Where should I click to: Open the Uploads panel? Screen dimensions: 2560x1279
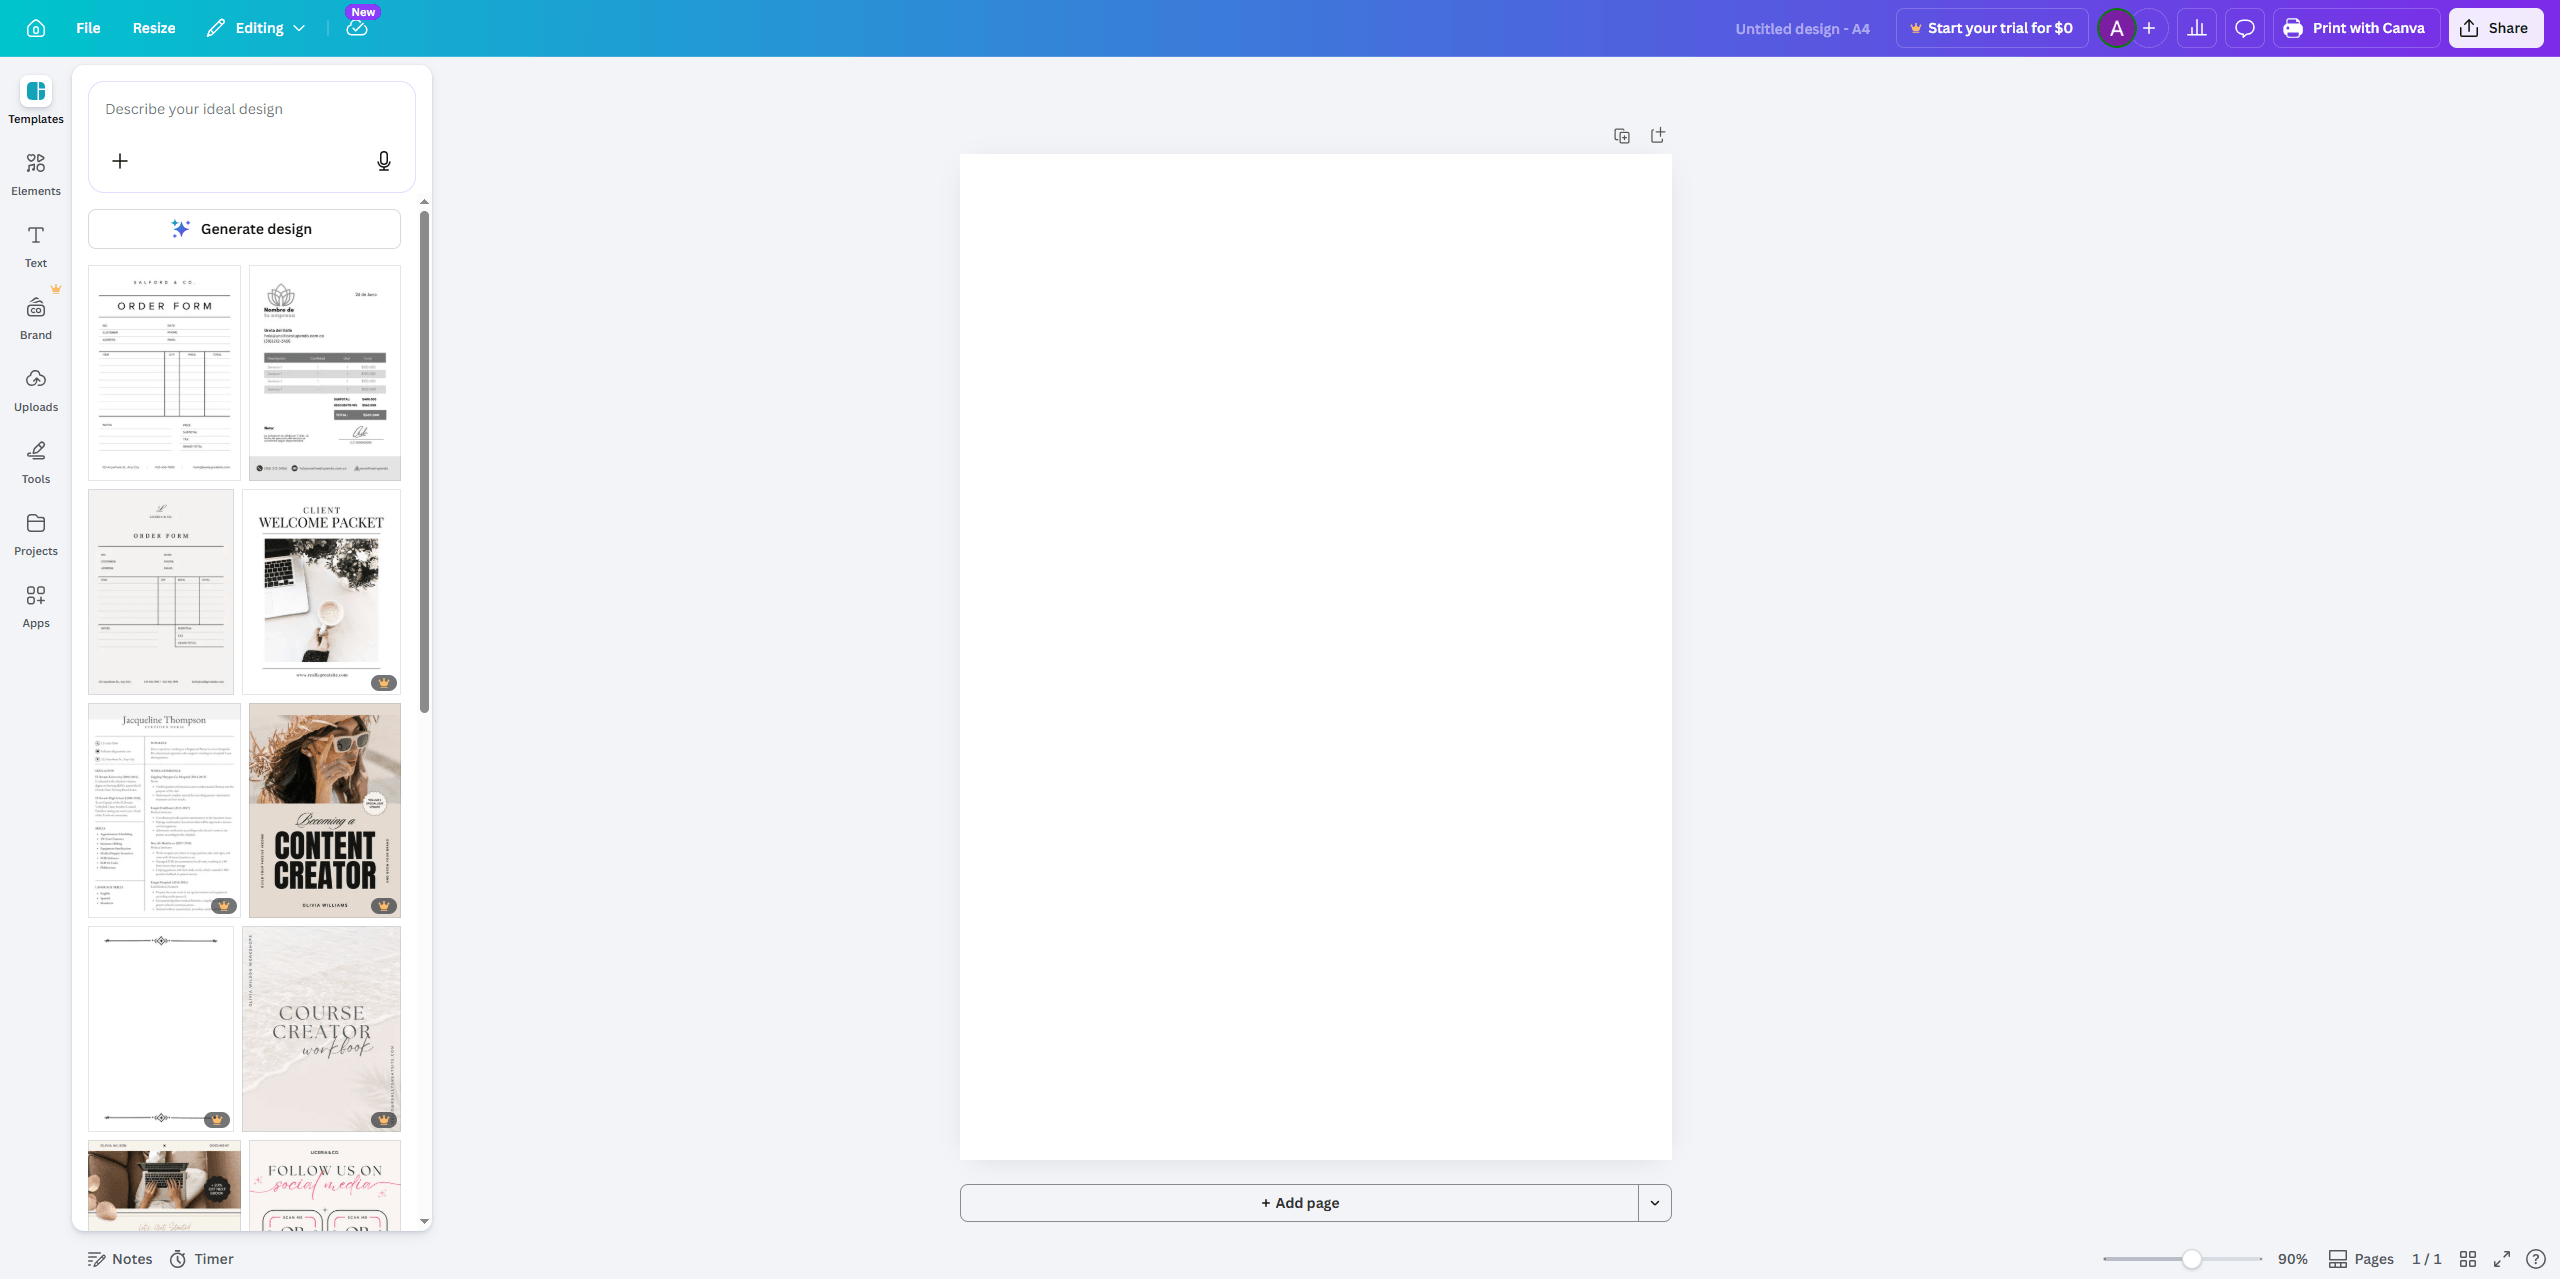click(35, 389)
